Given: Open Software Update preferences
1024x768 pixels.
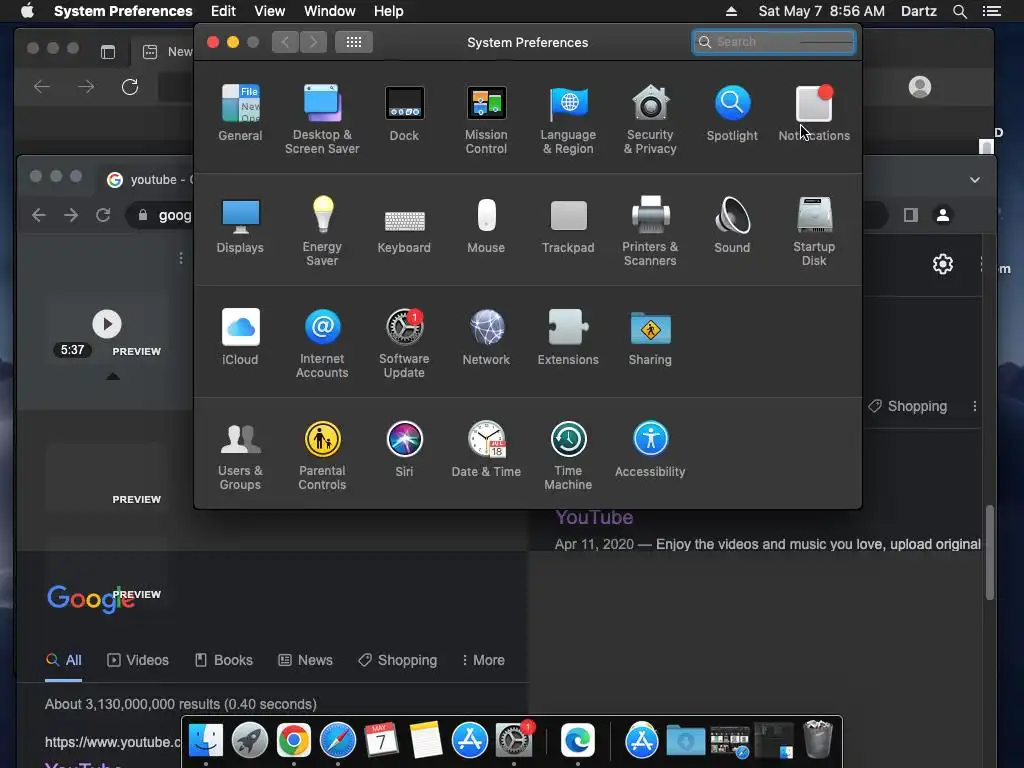Looking at the screenshot, I should (x=404, y=344).
